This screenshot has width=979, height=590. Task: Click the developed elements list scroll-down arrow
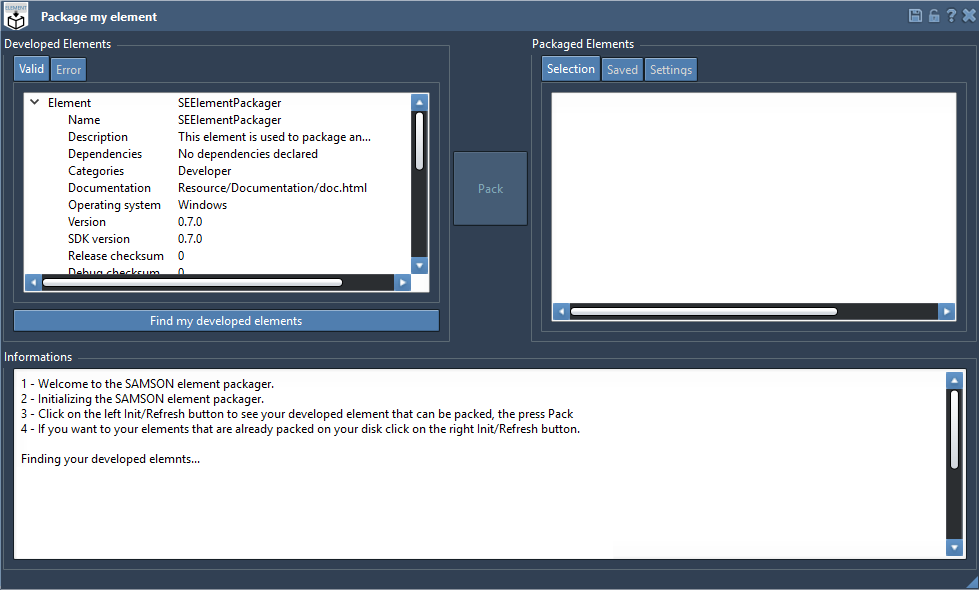[x=420, y=265]
